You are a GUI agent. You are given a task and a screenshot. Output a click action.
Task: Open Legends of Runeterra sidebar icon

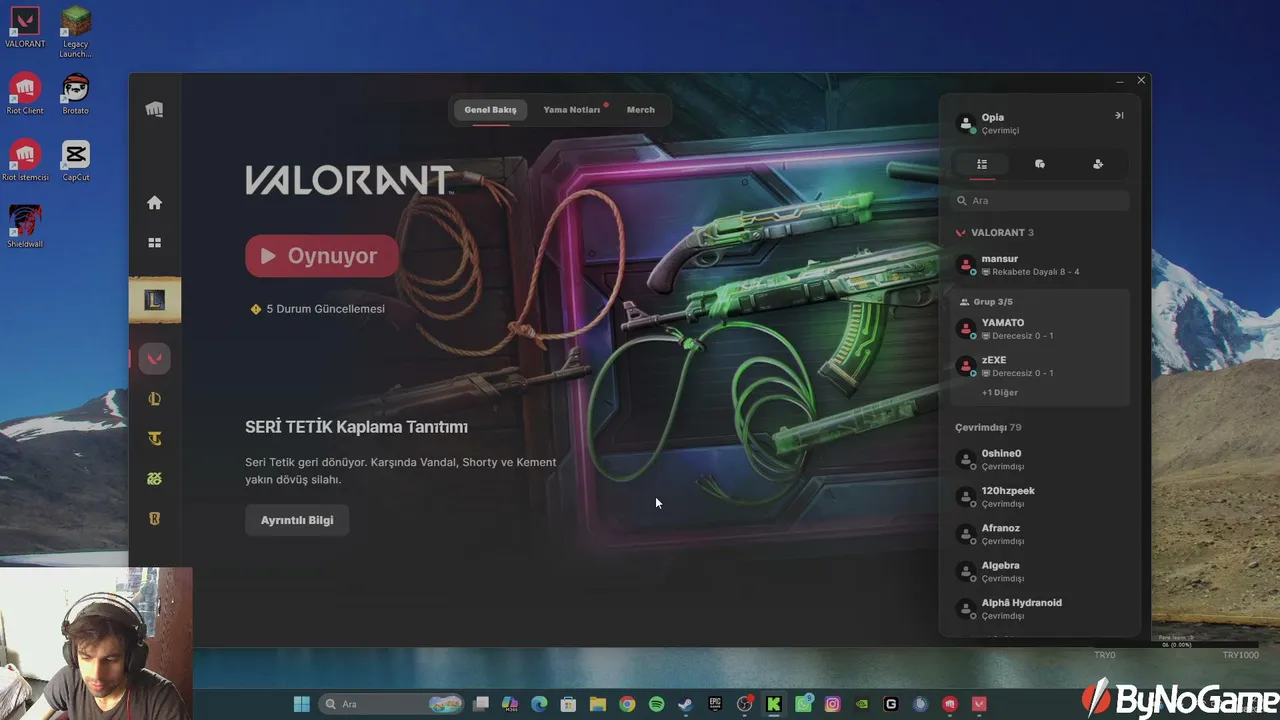point(154,519)
